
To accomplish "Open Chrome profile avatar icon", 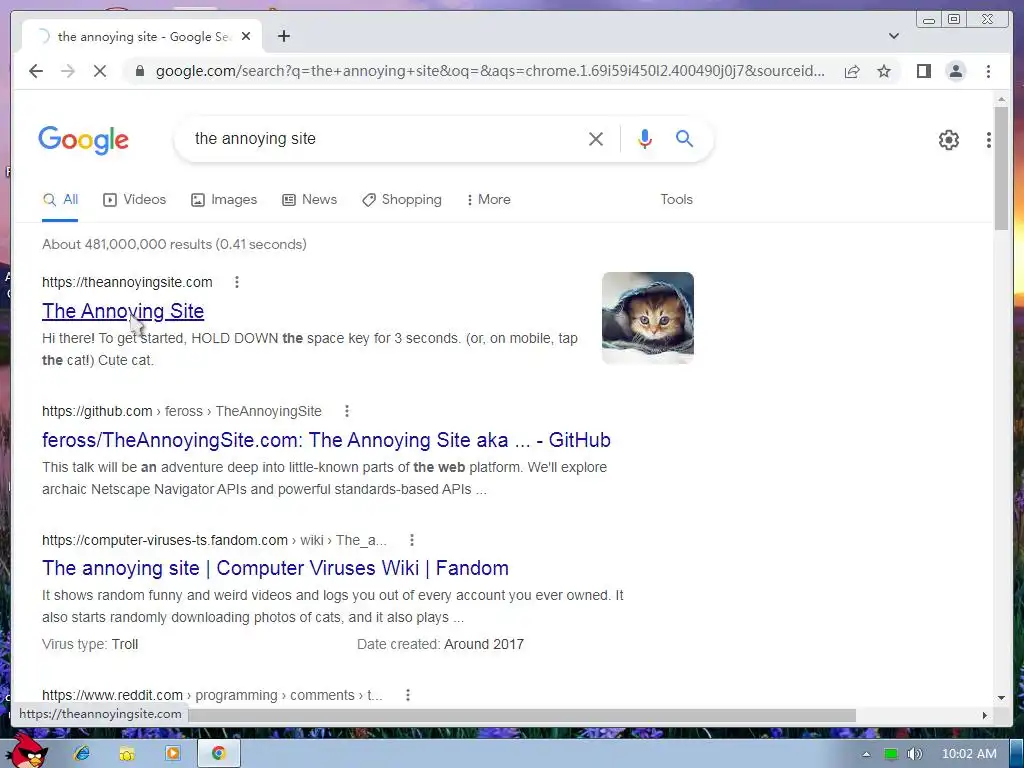I will (x=955, y=71).
